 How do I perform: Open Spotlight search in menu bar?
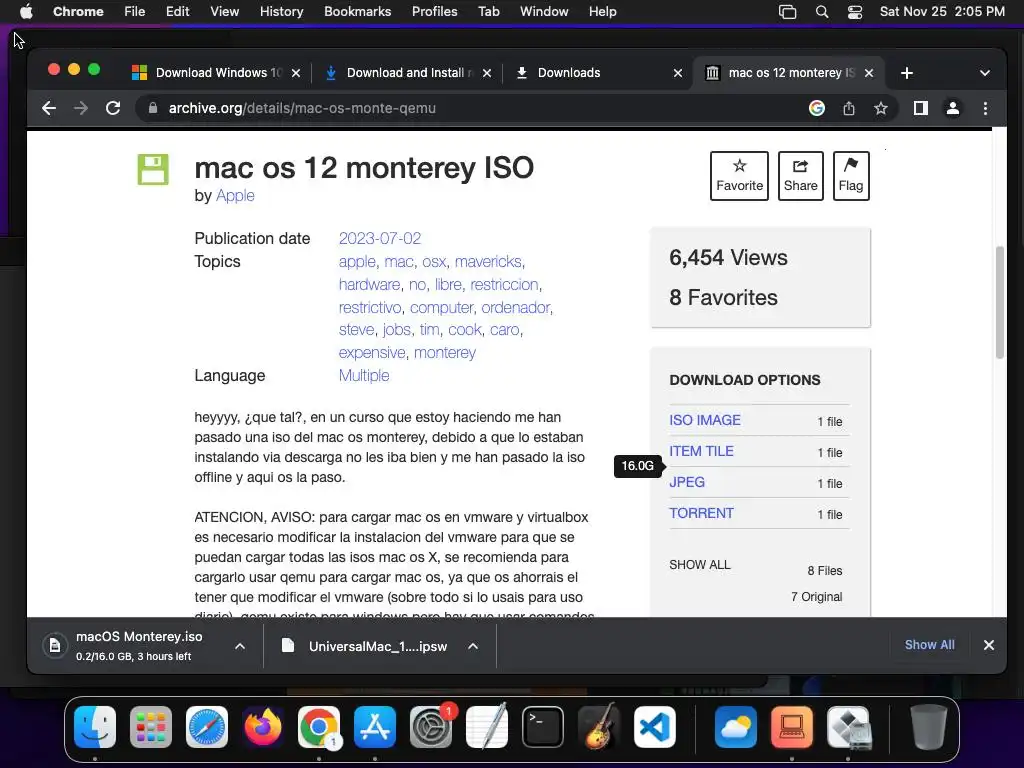pos(822,11)
